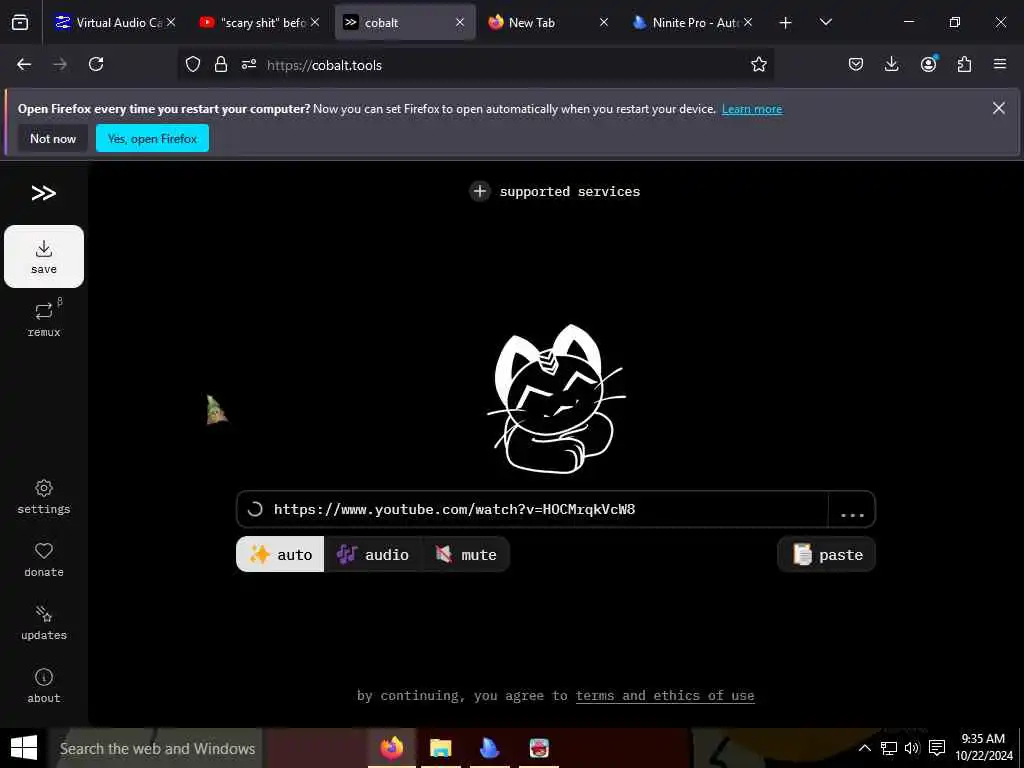Screen dimensions: 1024x768
Task: Click the YouTube link input field
Action: (x=532, y=509)
